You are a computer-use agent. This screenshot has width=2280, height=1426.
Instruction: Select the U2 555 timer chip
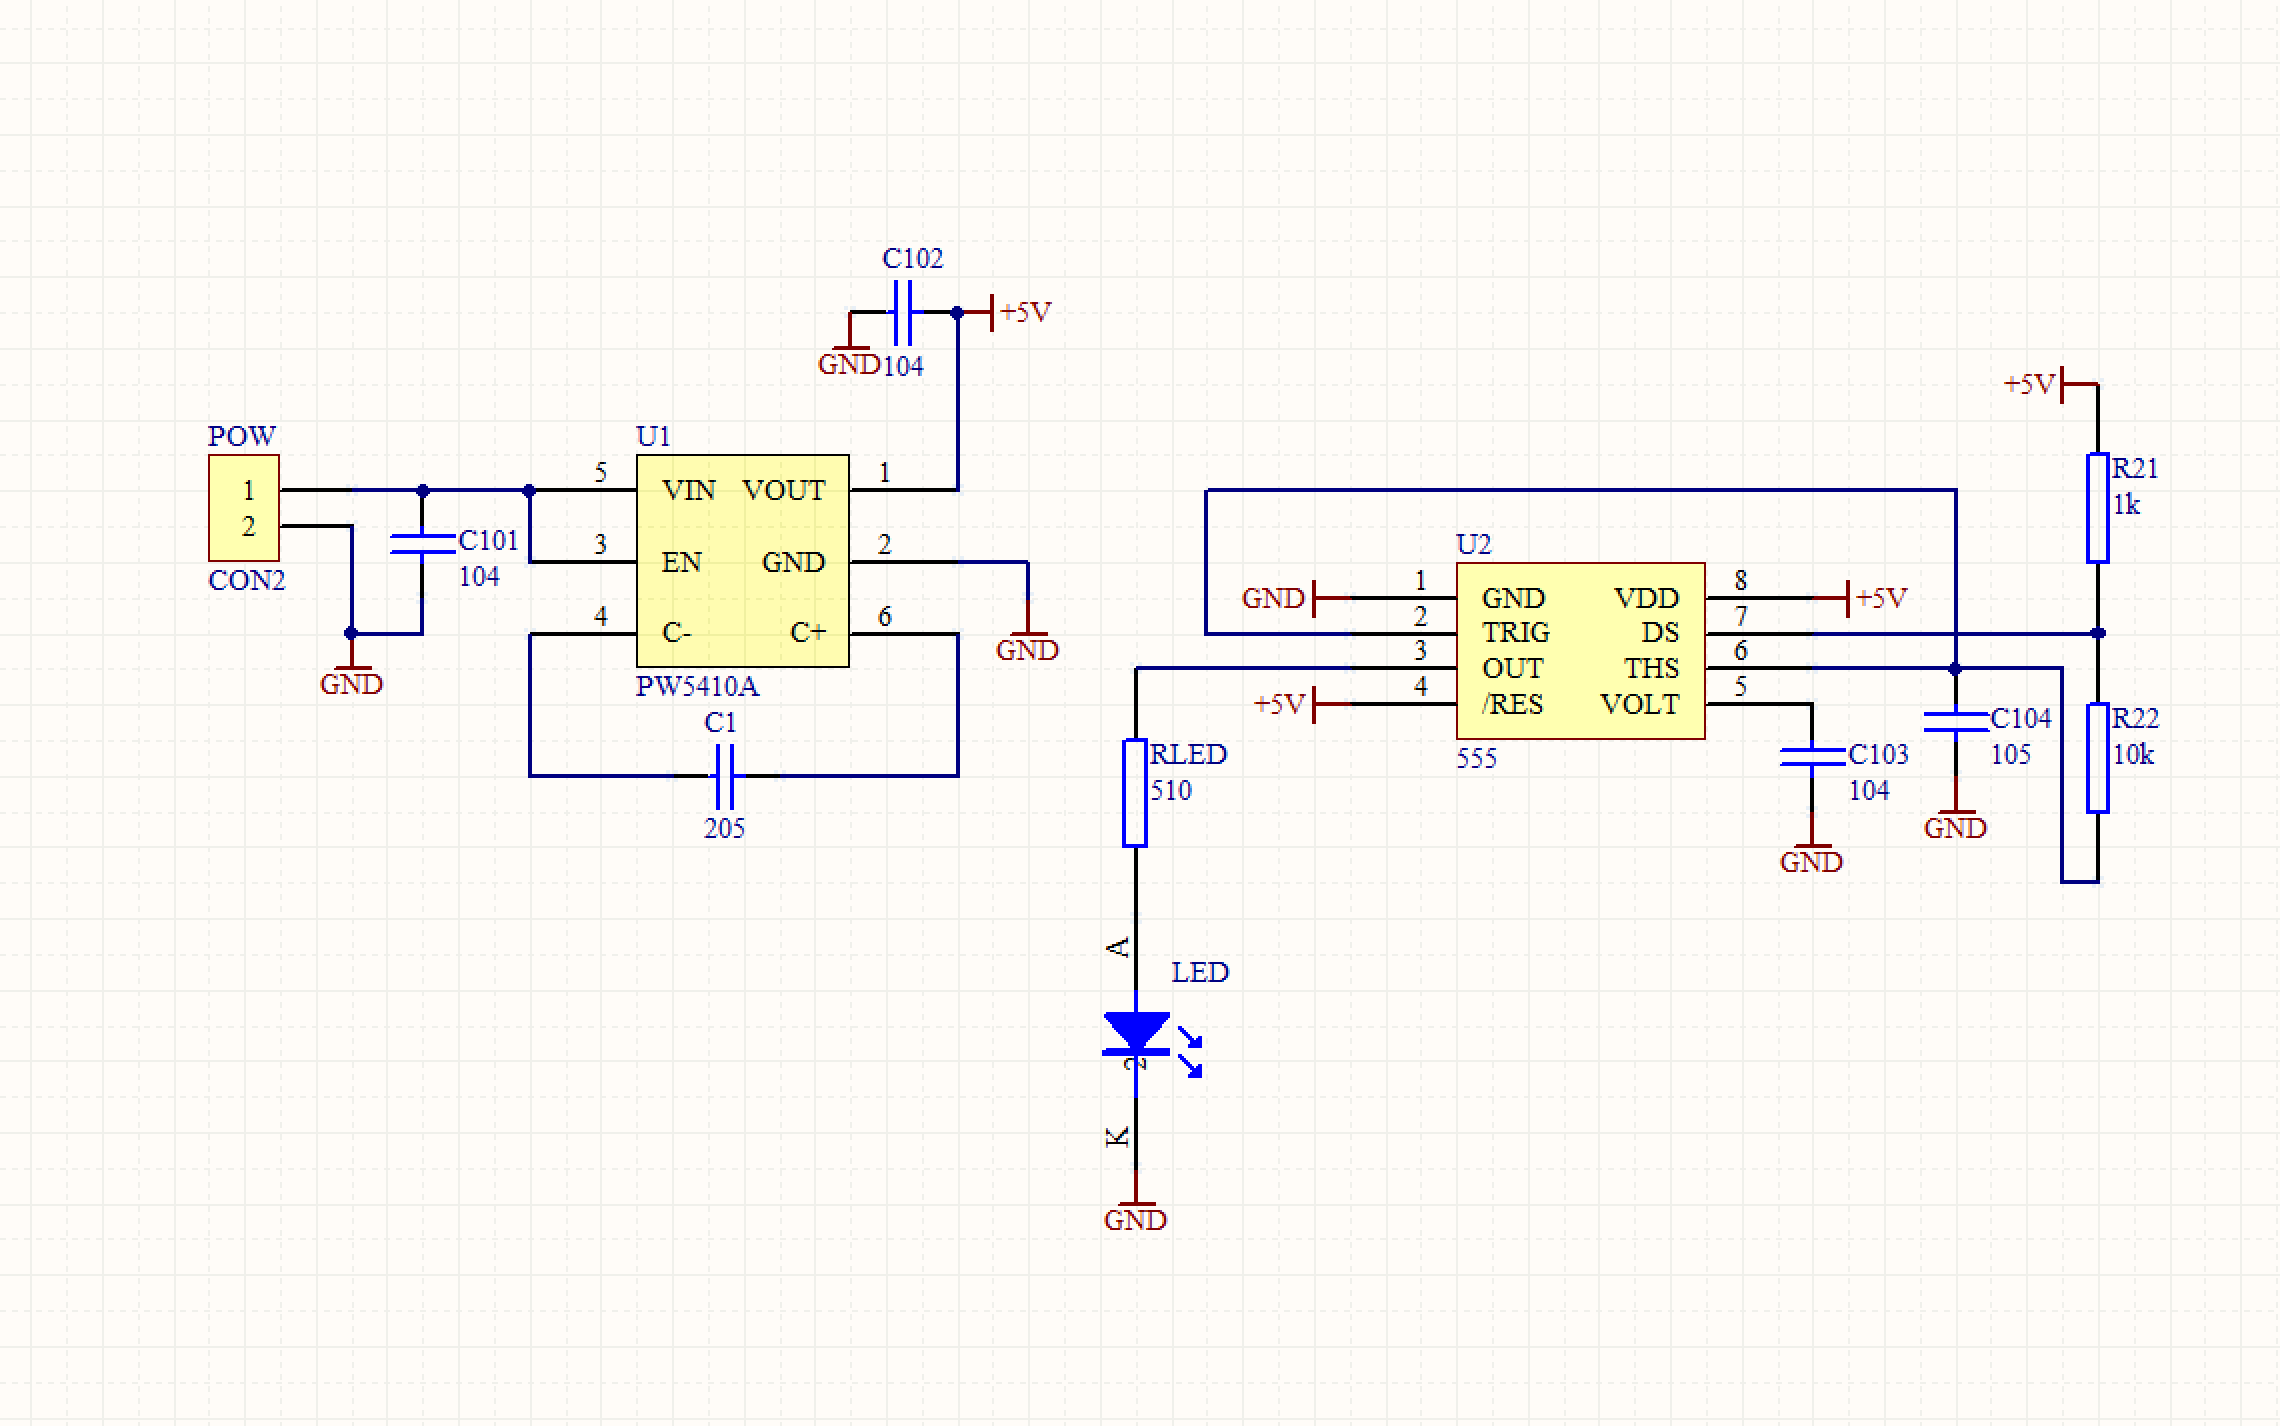point(1580,651)
